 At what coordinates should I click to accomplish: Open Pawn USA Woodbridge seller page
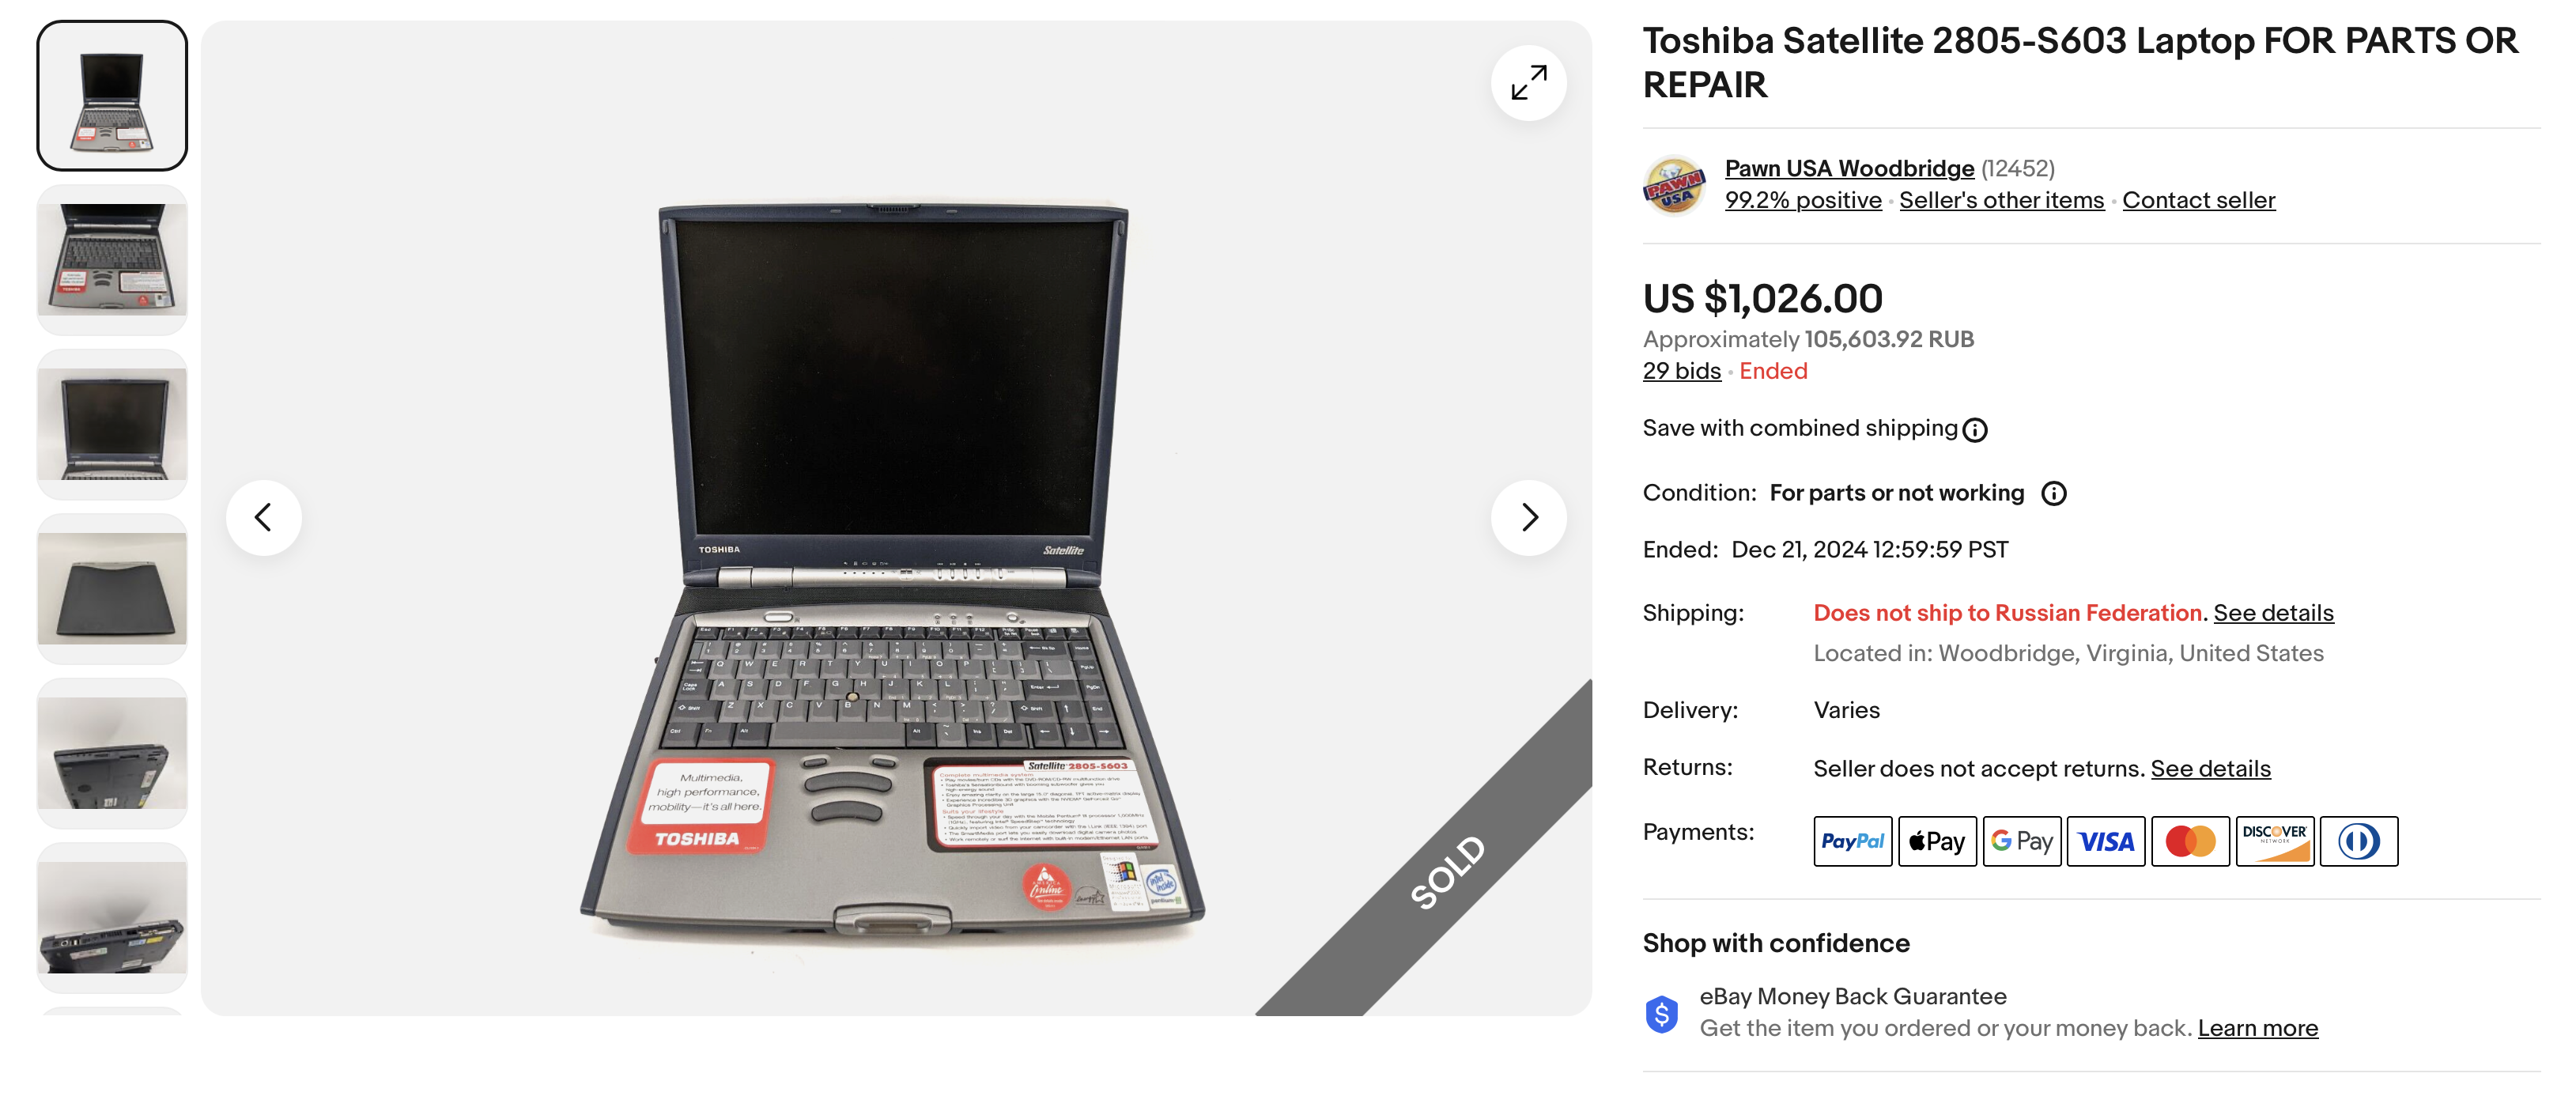click(1849, 168)
